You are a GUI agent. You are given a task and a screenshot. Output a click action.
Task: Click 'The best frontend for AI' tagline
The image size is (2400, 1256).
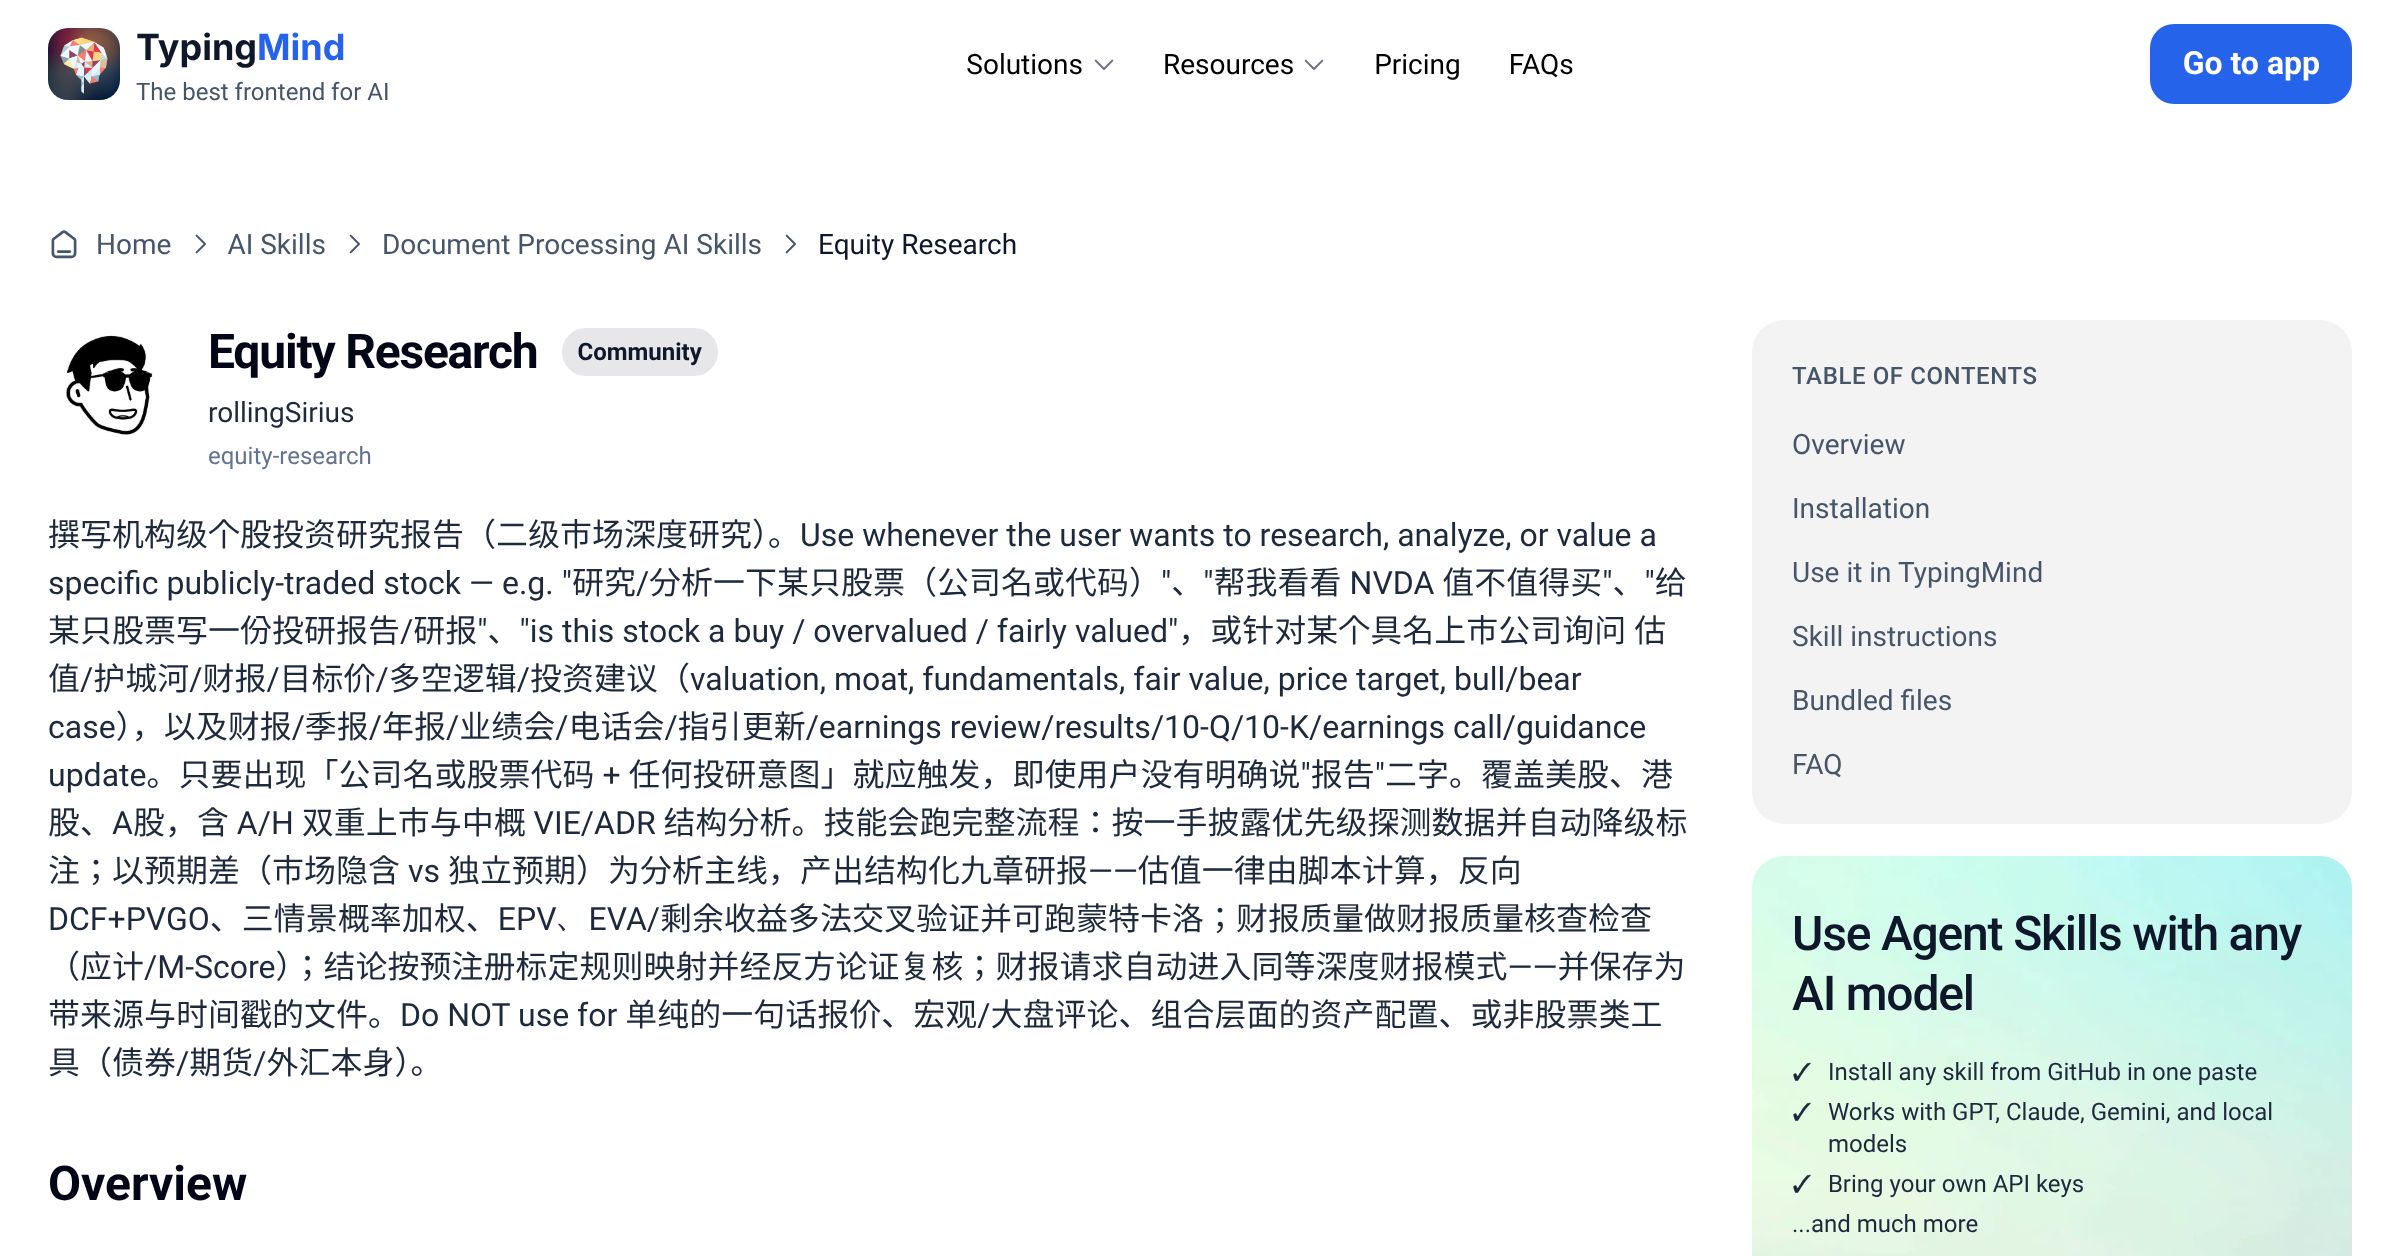coord(262,92)
